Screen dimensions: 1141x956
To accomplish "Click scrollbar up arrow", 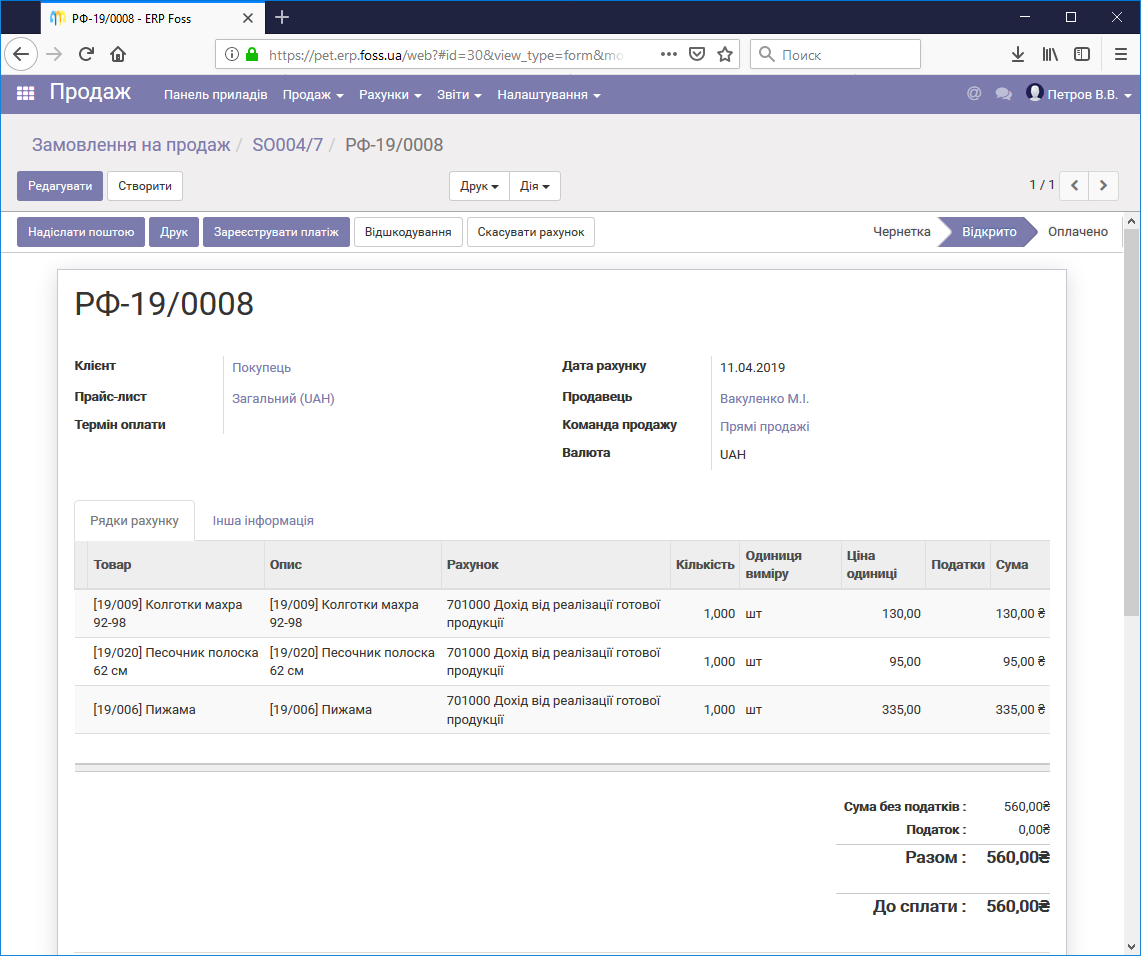I will (x=1131, y=221).
